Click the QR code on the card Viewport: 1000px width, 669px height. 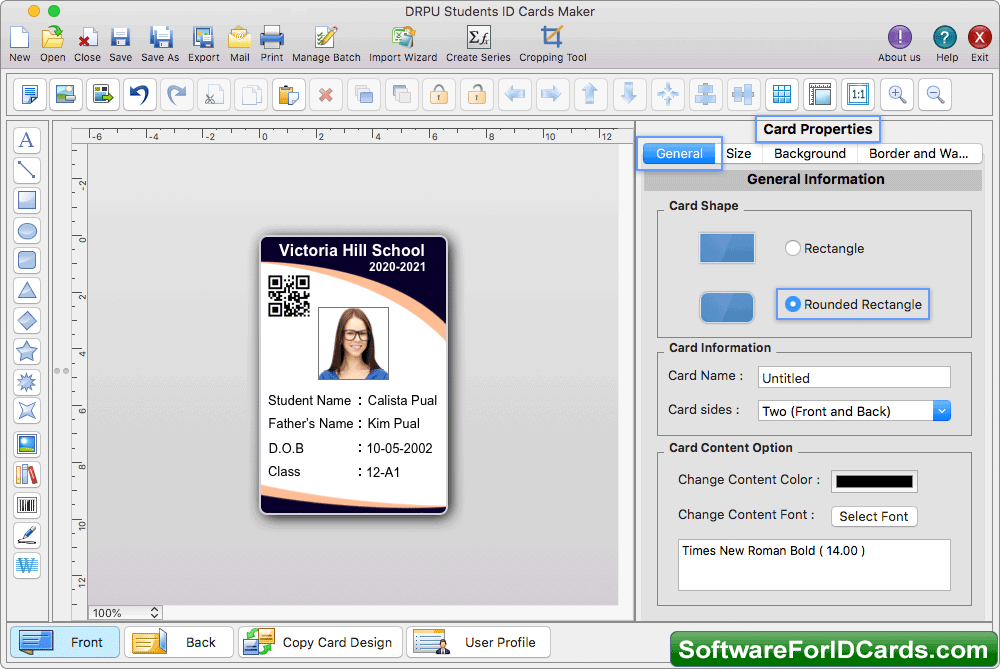coord(289,296)
